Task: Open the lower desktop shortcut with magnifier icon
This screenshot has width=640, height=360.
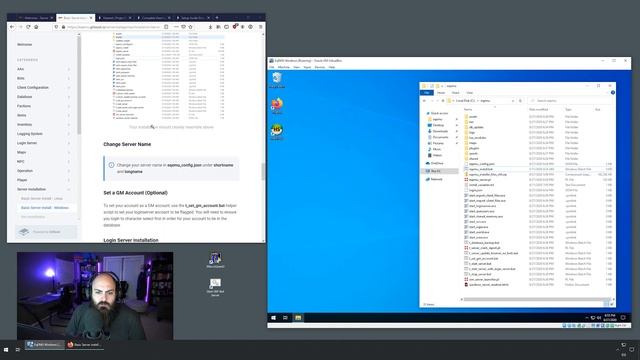Action: (216, 287)
